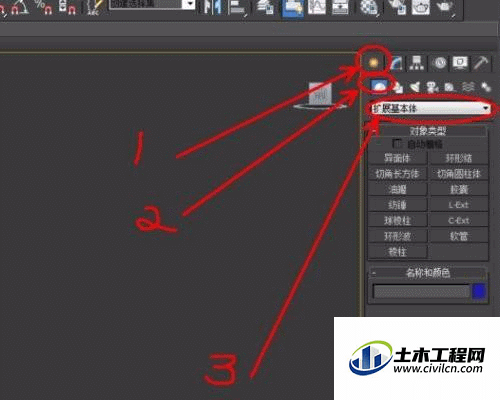The image size is (500, 400).
Task: Open the Display panel tab
Action: (460, 63)
